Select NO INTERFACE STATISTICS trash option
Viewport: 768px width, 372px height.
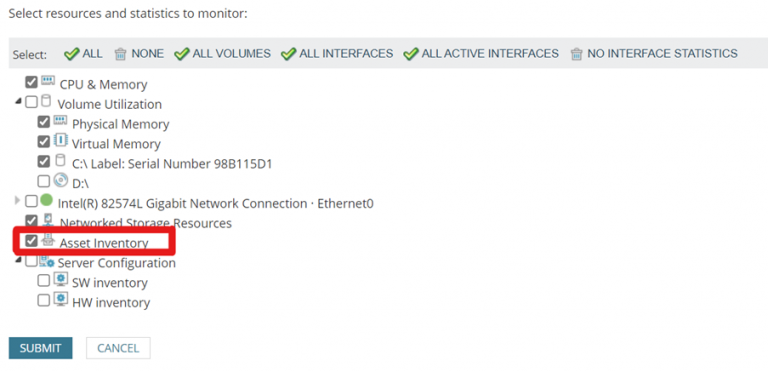tap(654, 53)
